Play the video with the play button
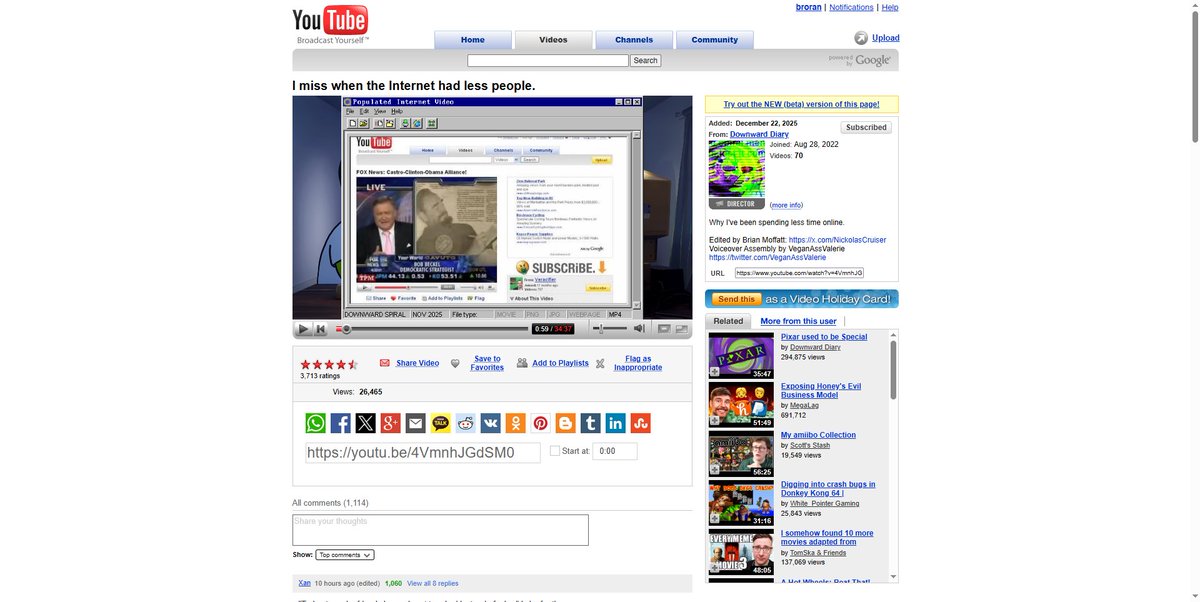Screen dimensions: 1200x602 tap(303, 328)
